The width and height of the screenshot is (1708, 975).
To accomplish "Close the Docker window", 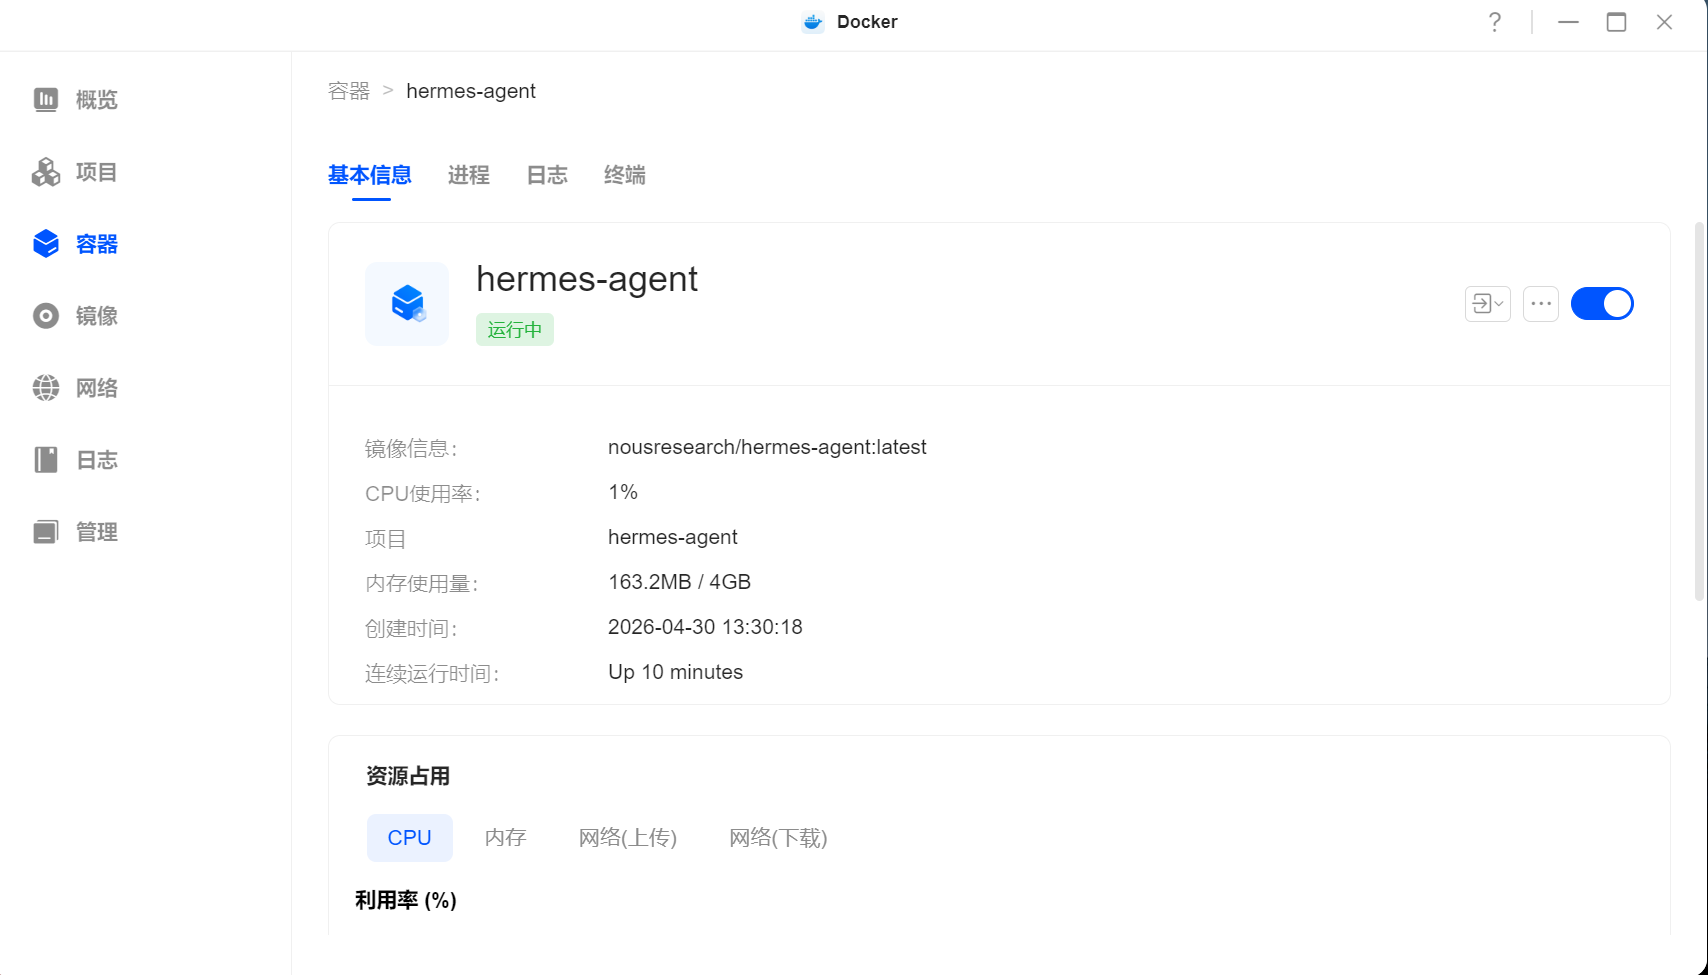I will [1664, 22].
